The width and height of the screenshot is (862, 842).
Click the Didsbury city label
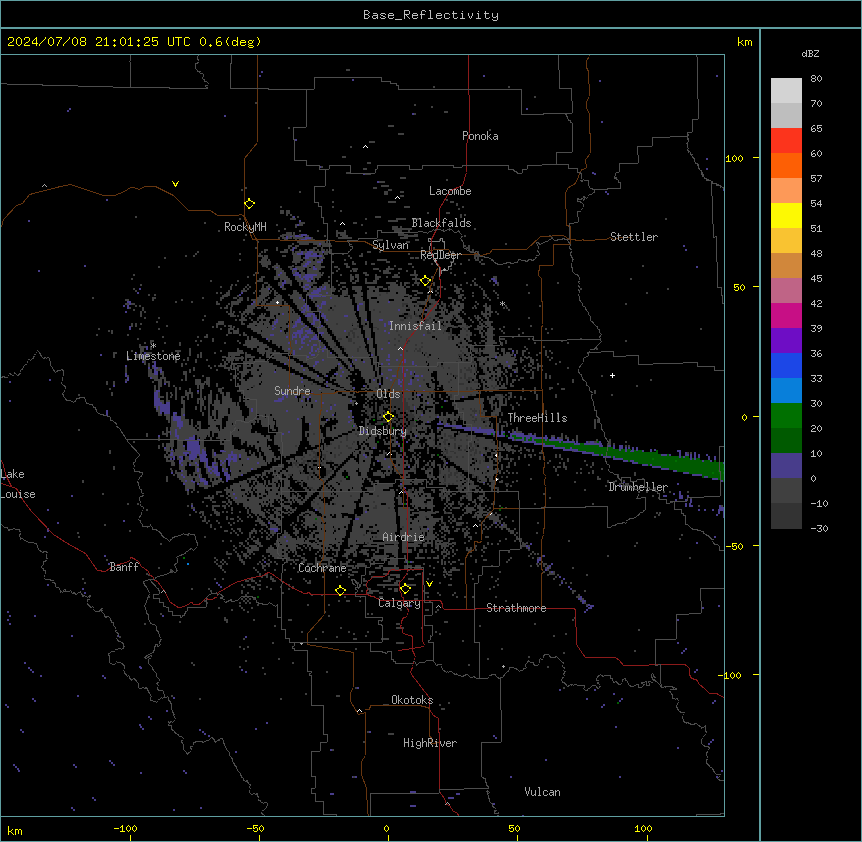tap(383, 431)
